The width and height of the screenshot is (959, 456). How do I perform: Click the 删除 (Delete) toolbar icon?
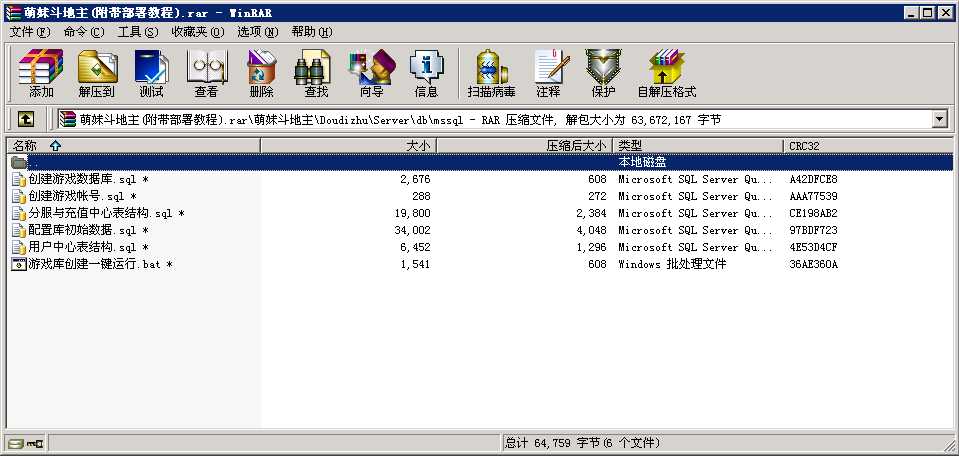[x=262, y=73]
